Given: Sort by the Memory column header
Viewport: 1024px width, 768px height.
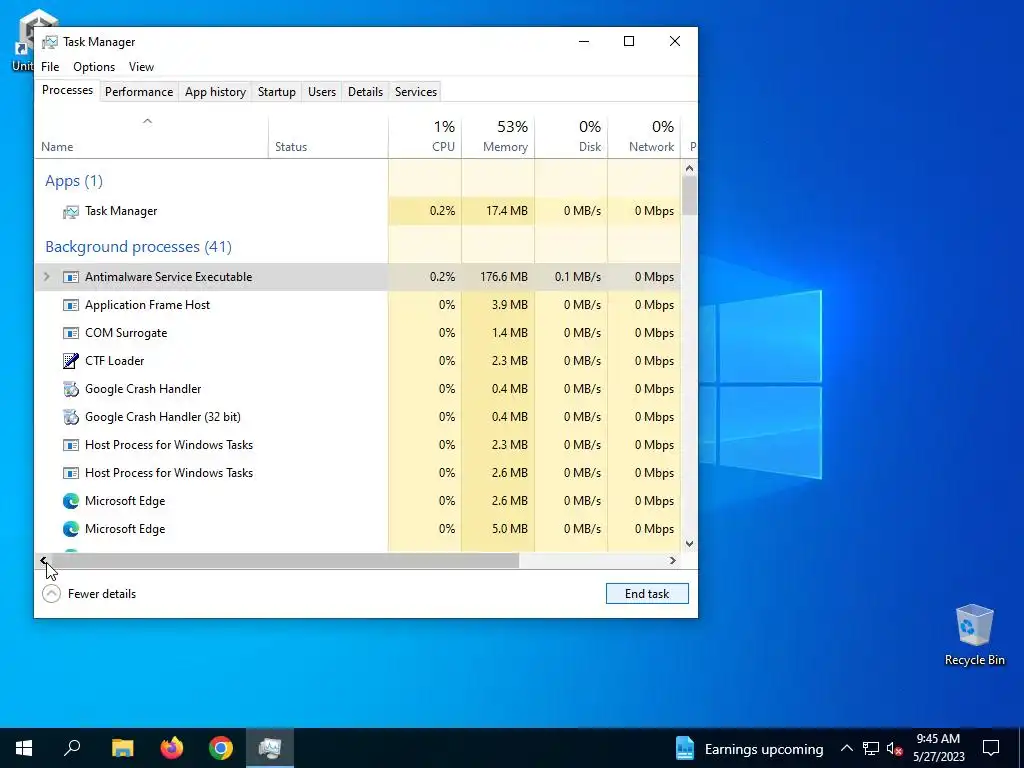Looking at the screenshot, I should tap(498, 136).
